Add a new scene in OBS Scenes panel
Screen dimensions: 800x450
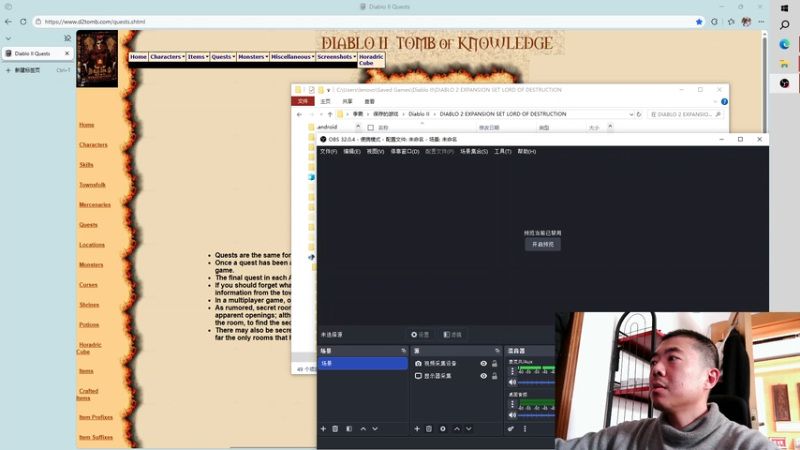click(323, 429)
